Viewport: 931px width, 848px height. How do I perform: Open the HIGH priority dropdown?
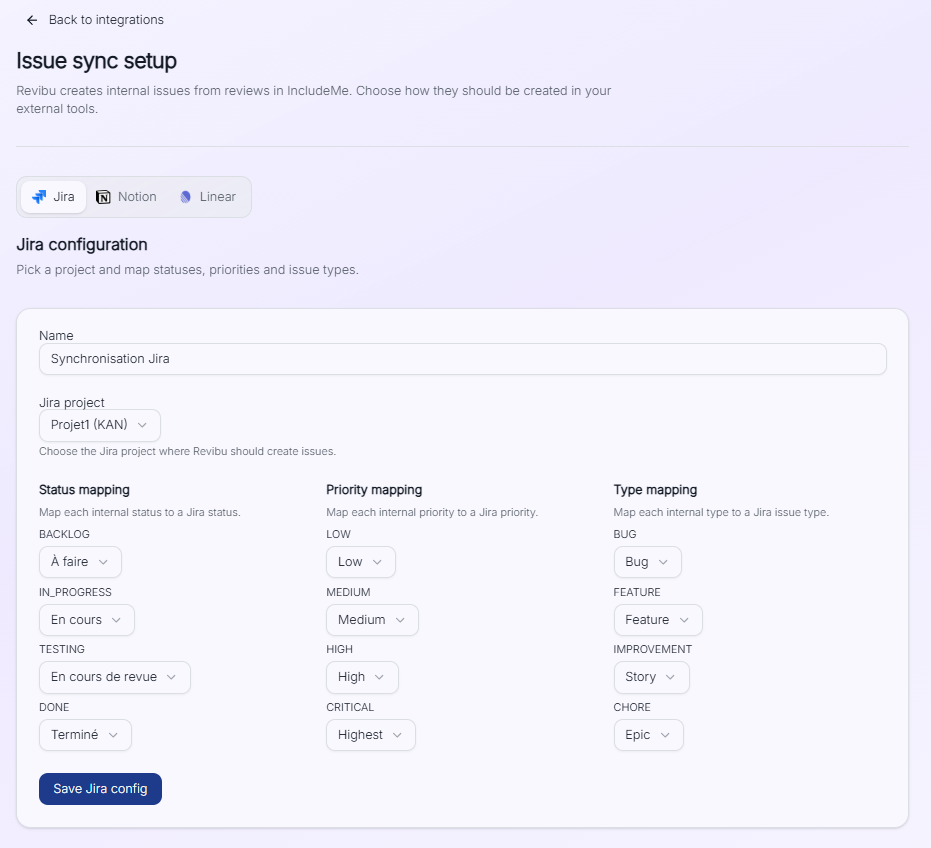pyautogui.click(x=362, y=677)
